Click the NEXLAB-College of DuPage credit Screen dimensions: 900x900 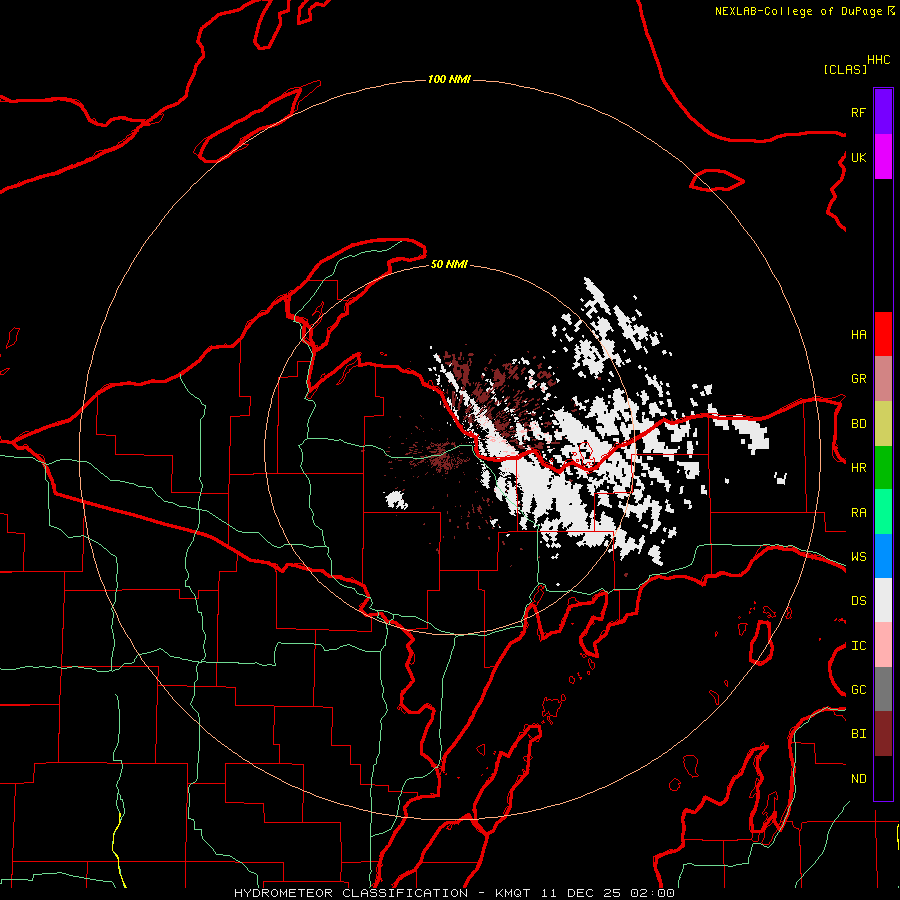798,11
